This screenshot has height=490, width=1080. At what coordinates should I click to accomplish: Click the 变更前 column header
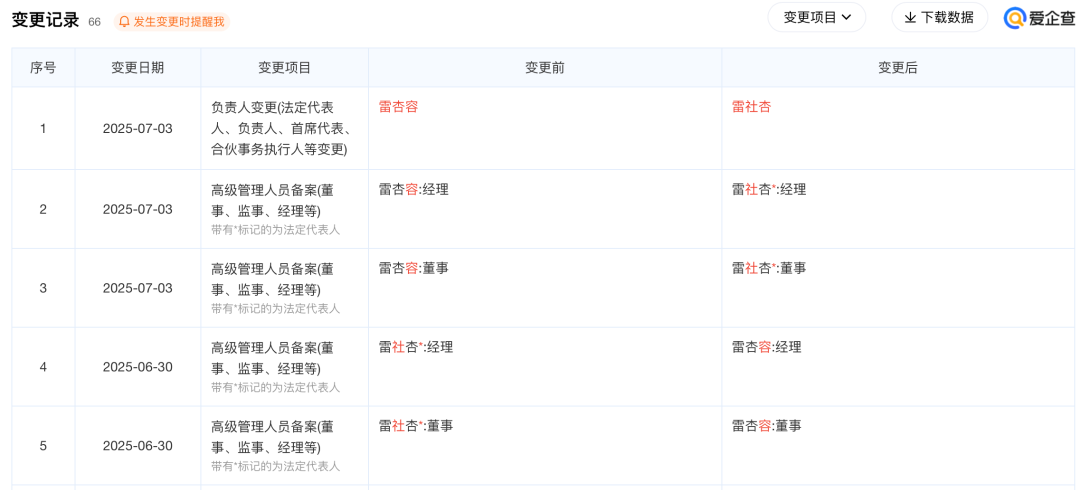545,68
